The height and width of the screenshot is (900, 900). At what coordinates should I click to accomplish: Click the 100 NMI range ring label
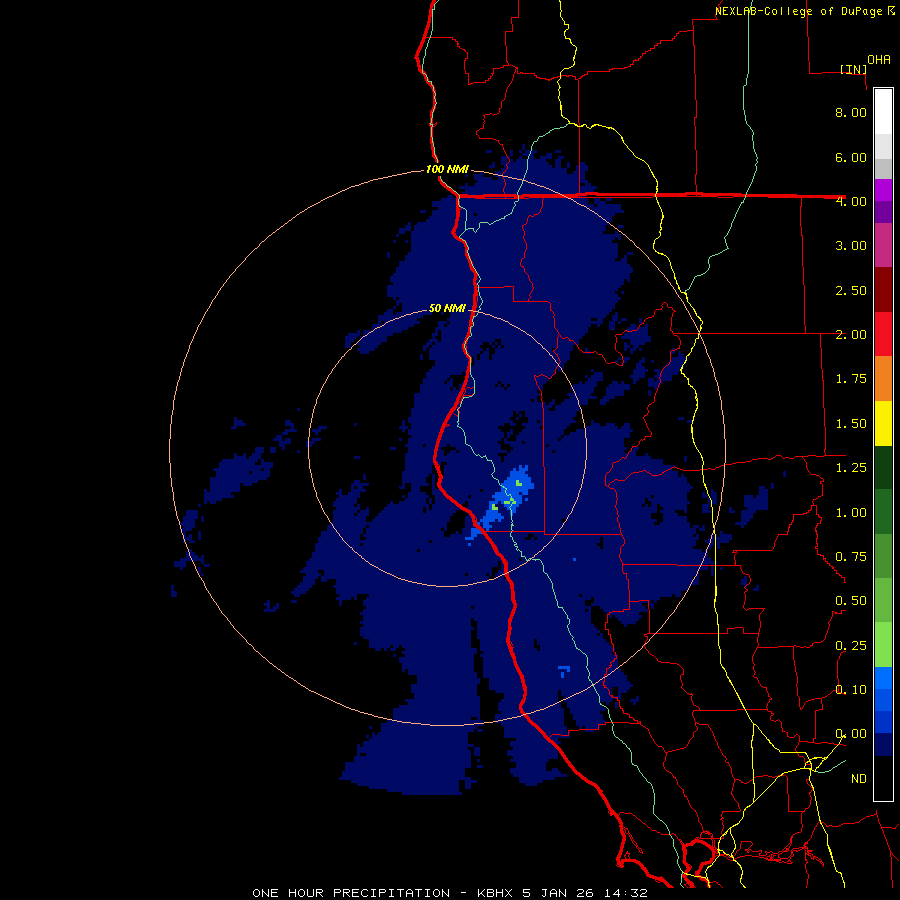click(447, 169)
